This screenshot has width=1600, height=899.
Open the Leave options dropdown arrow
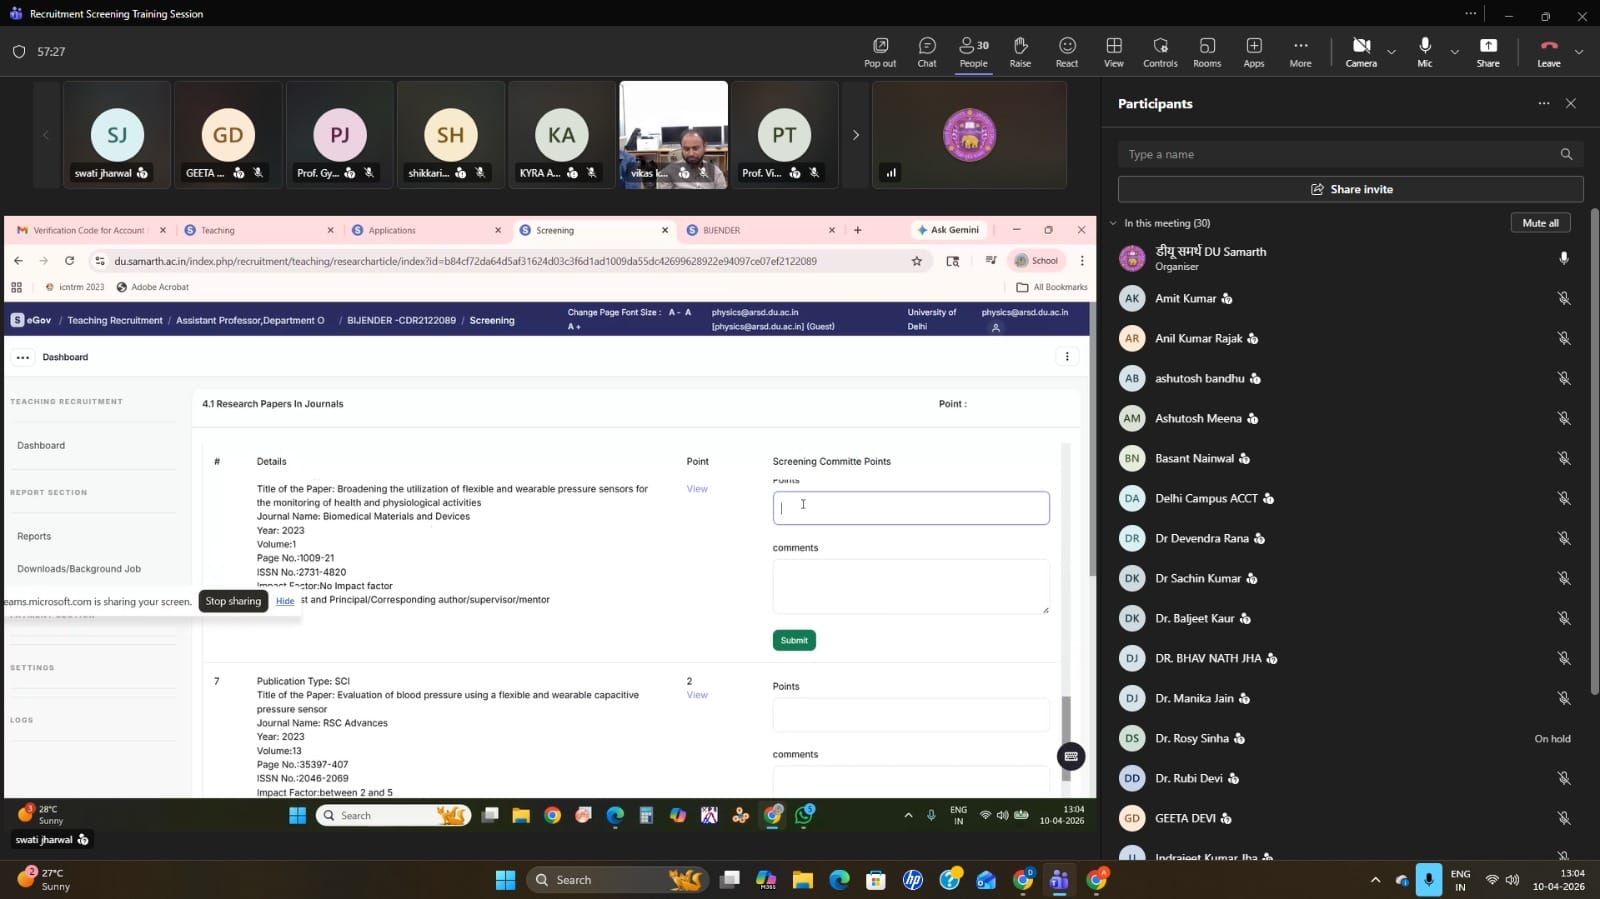[1579, 52]
